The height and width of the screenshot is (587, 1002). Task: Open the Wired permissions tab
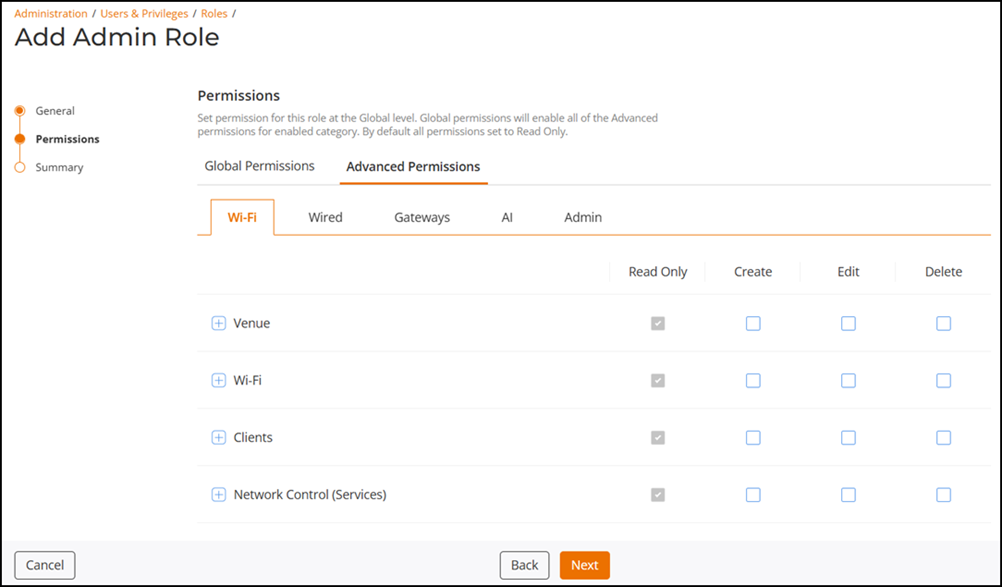click(325, 217)
